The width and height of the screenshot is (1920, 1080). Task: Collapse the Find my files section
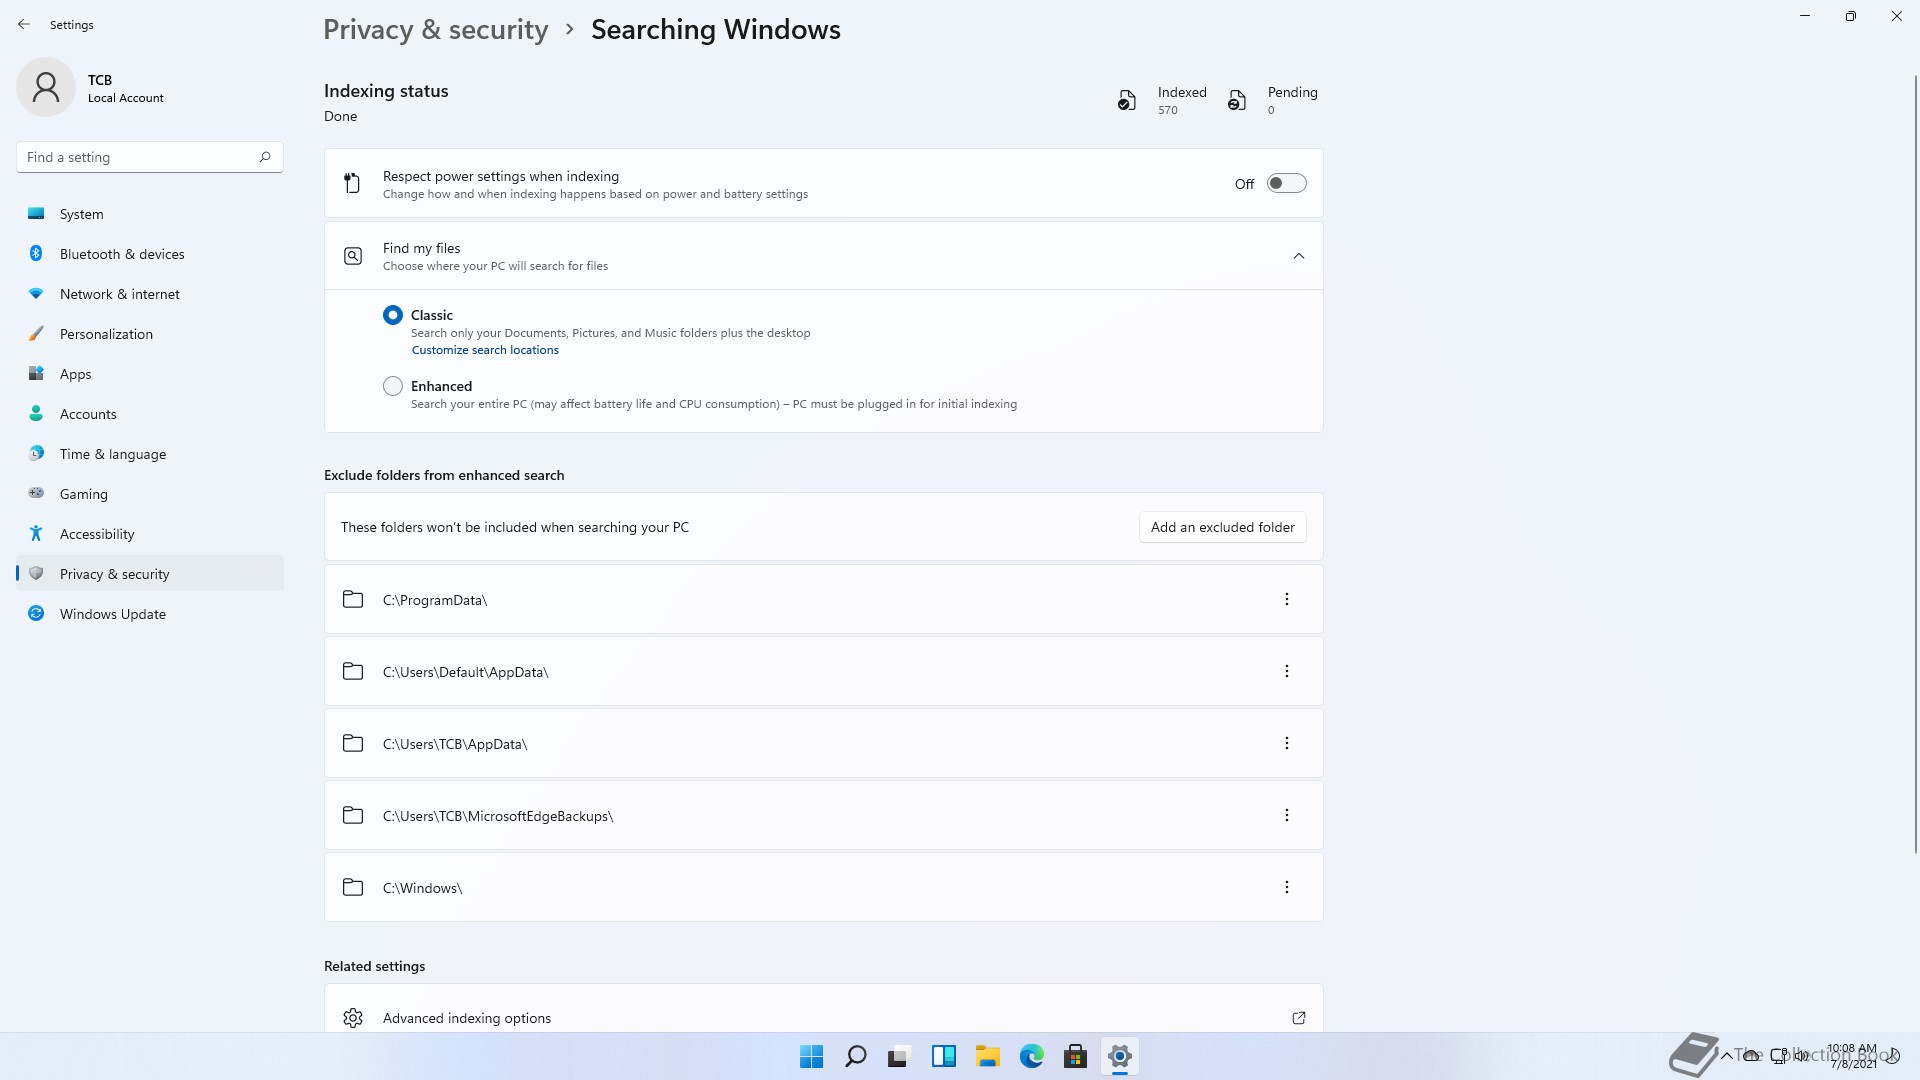1298,256
